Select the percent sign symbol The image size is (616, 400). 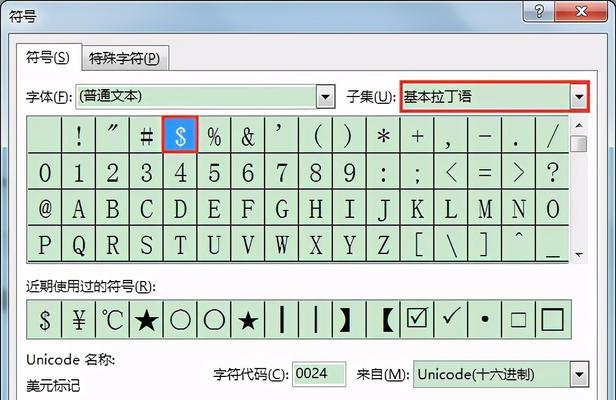[214, 135]
